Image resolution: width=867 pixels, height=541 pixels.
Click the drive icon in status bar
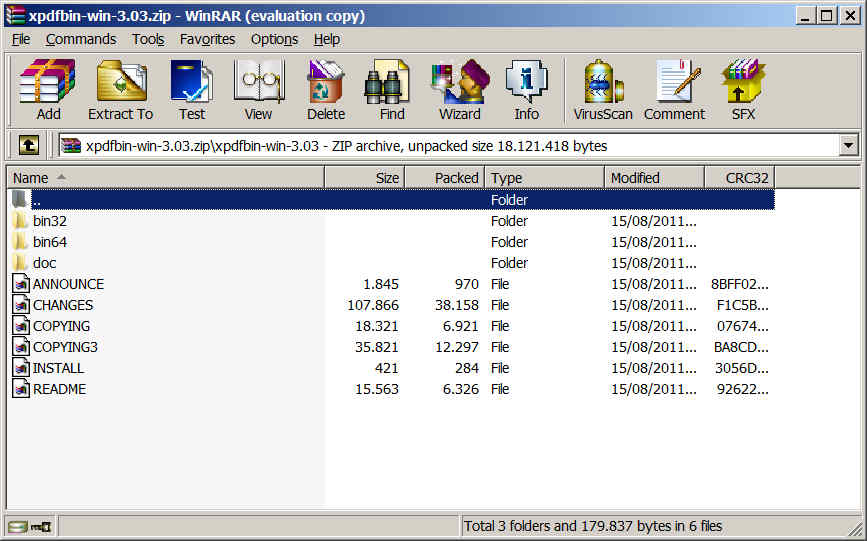(x=18, y=526)
